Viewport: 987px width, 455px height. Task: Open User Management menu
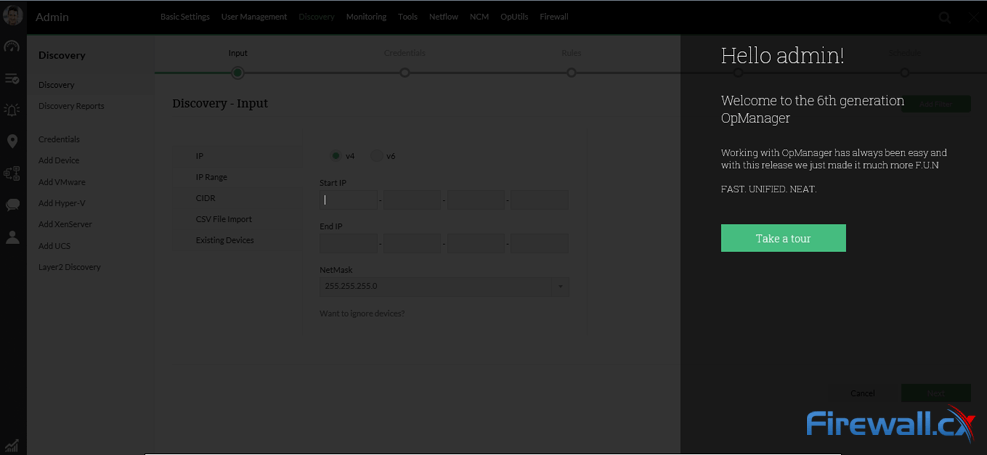click(x=254, y=17)
